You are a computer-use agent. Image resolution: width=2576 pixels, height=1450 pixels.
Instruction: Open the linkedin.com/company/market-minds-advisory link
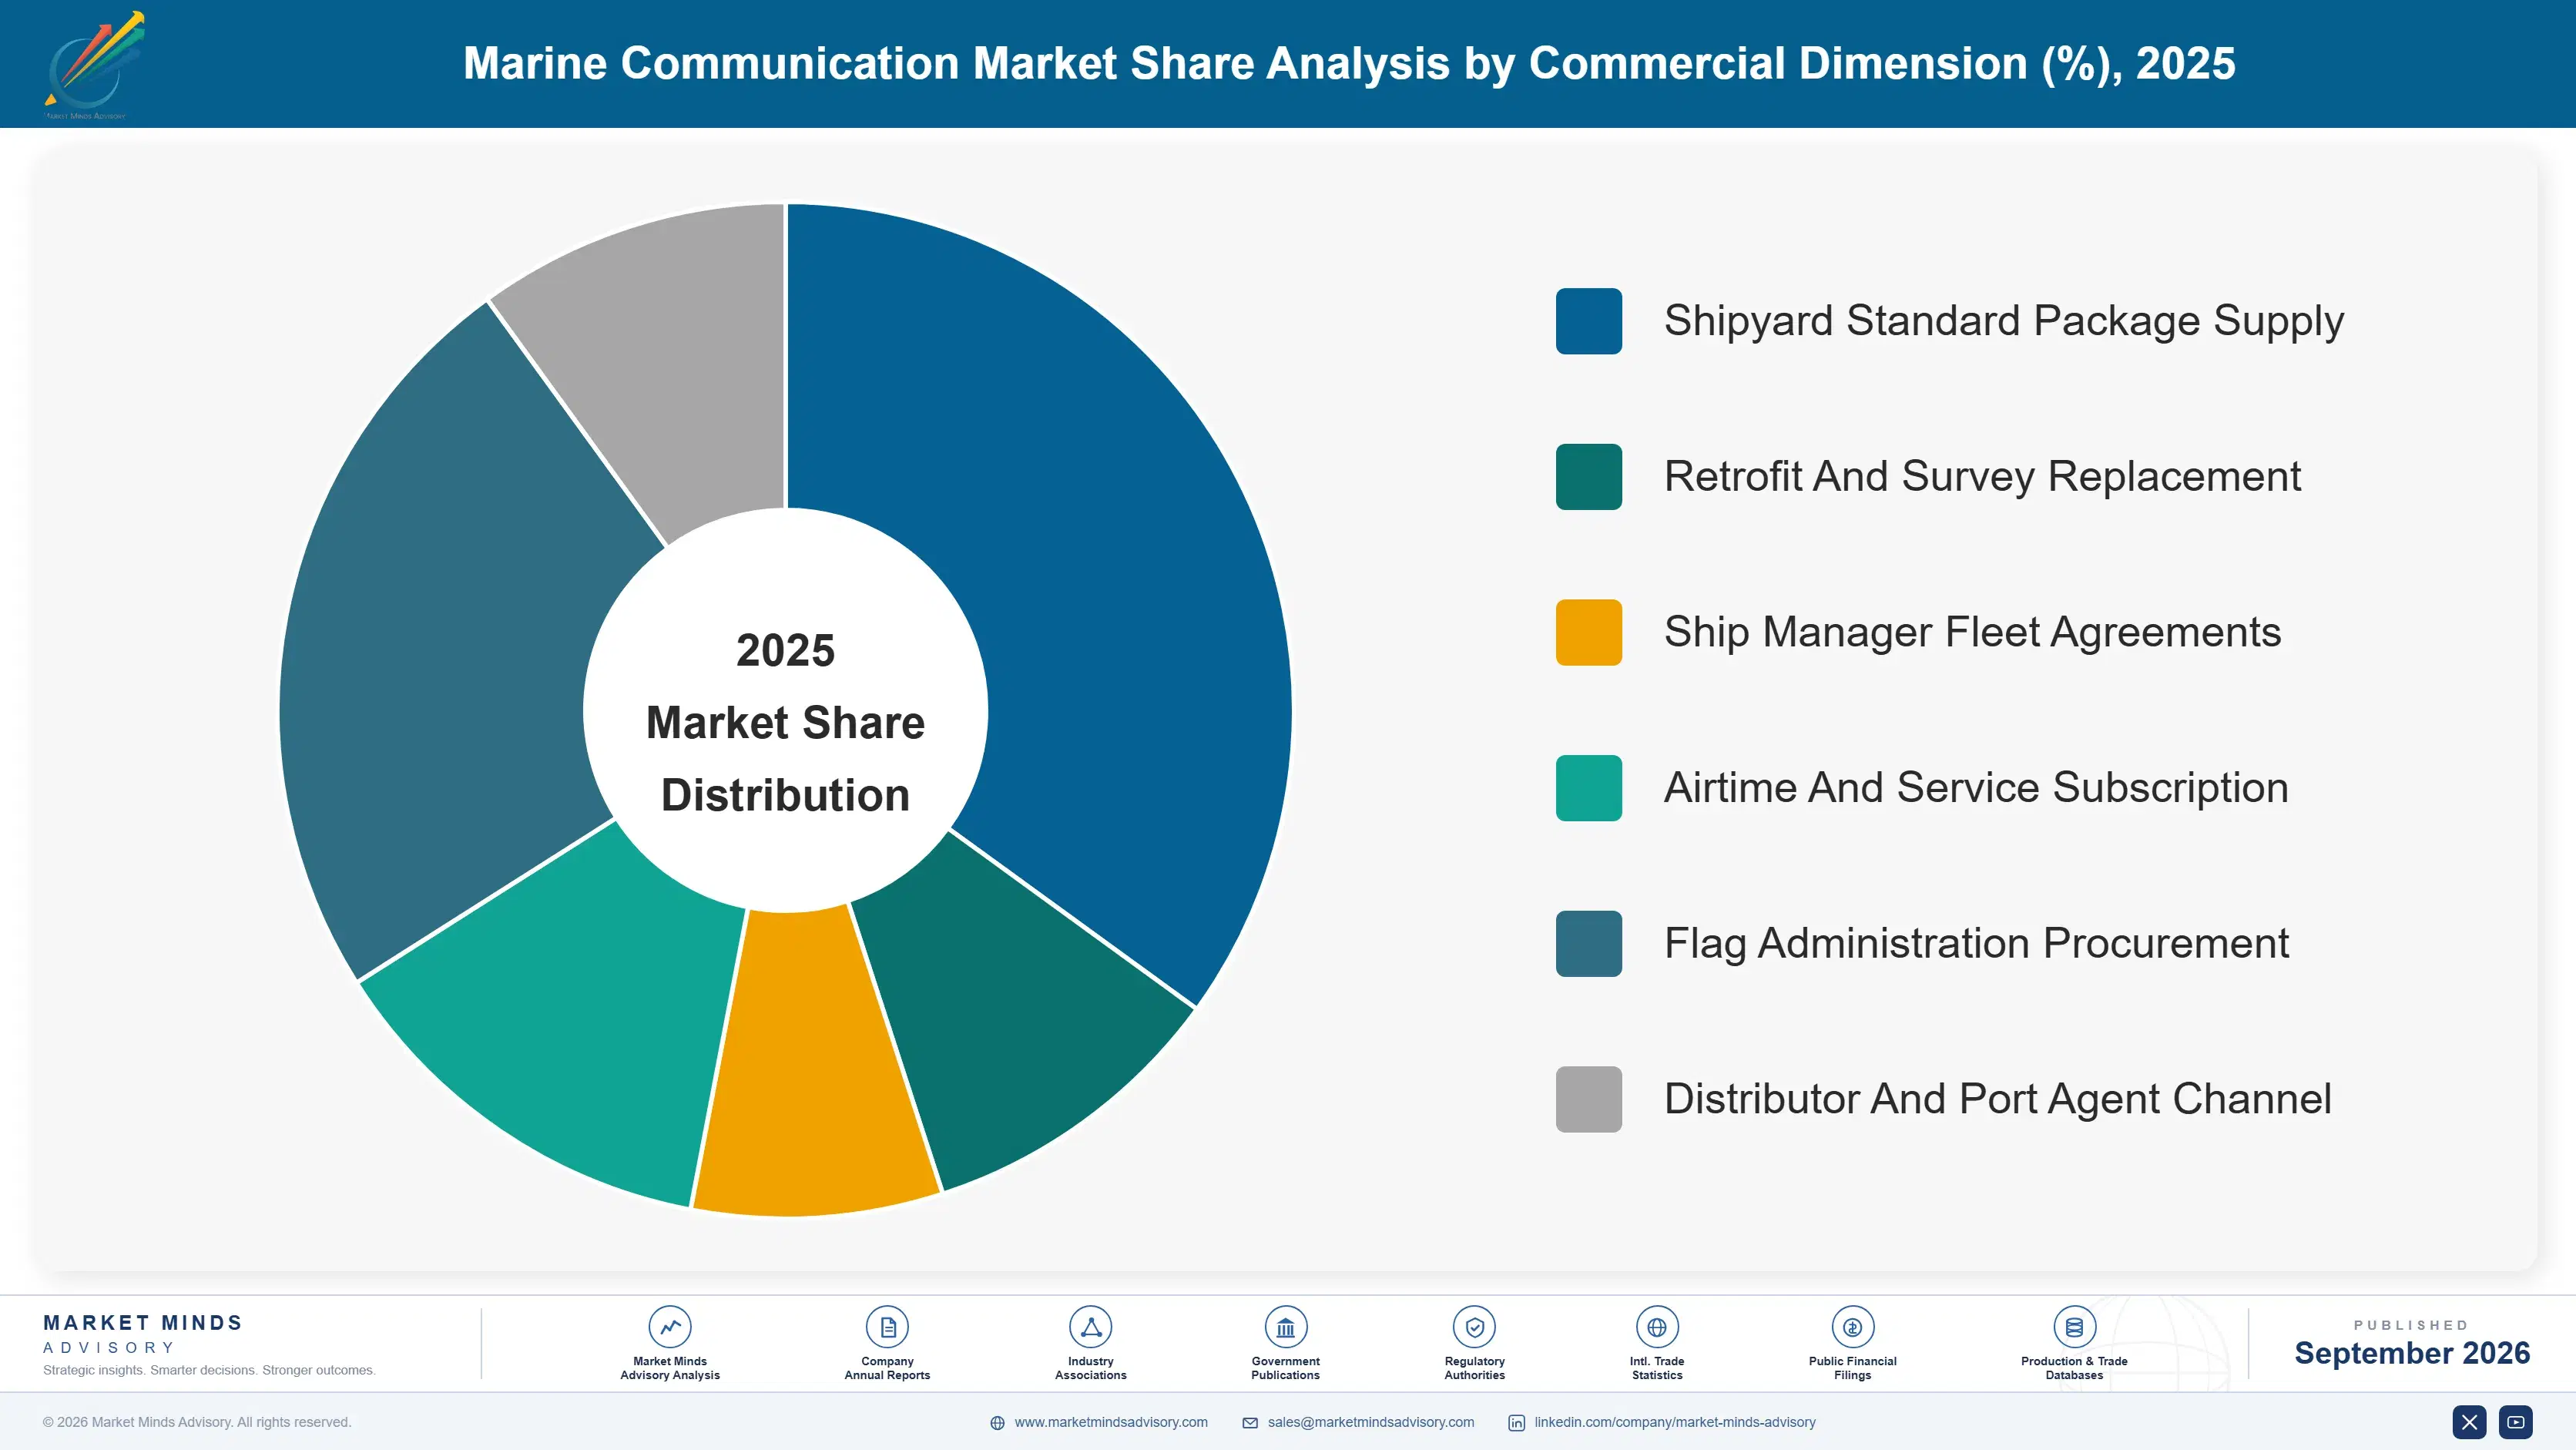[x=1675, y=1422]
